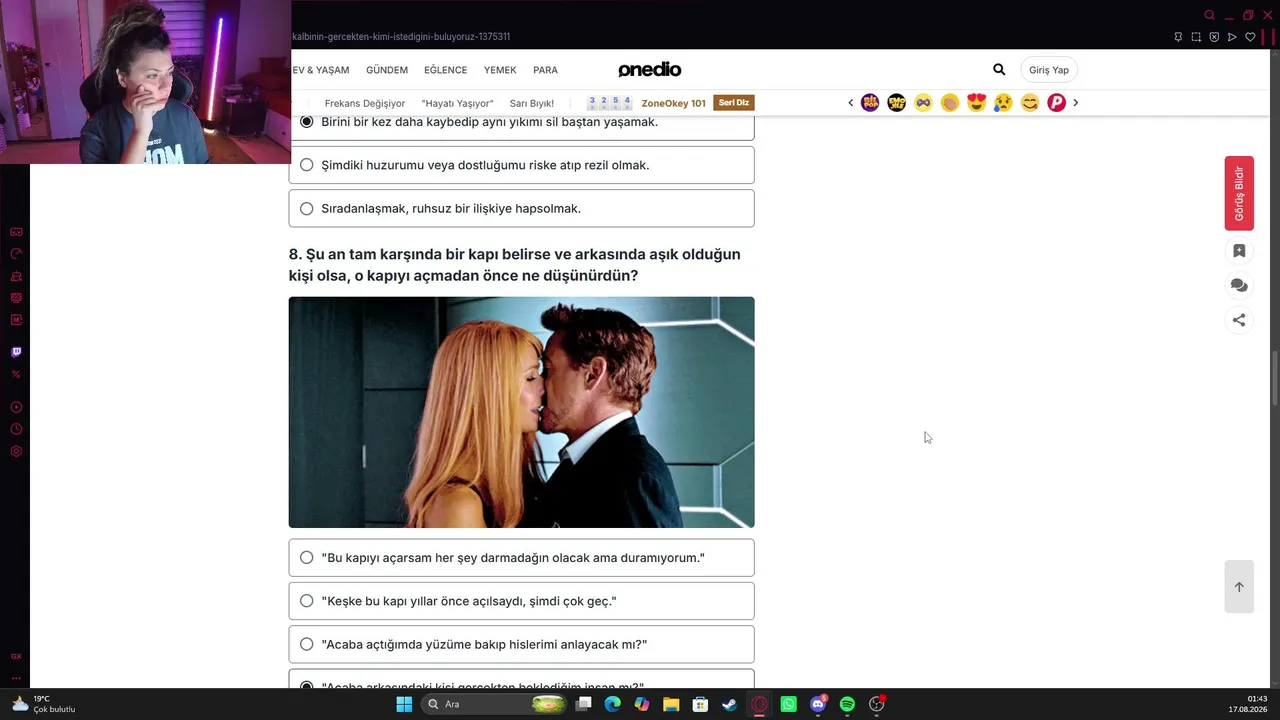Jump to top with the up-arrow button
The image size is (1280, 720).
click(1239, 587)
